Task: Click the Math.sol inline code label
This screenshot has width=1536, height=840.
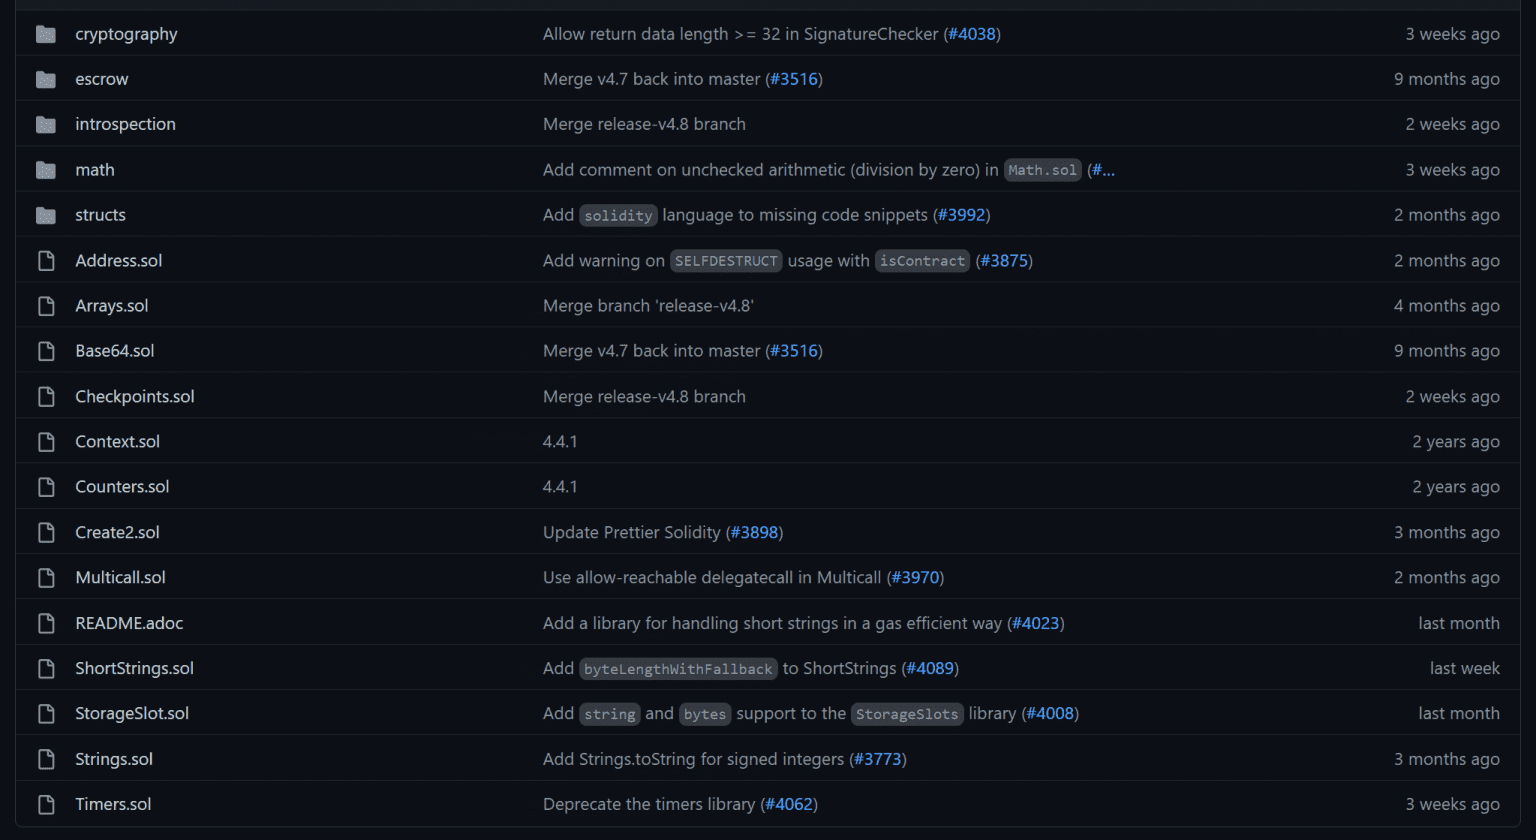Action: click(1042, 169)
